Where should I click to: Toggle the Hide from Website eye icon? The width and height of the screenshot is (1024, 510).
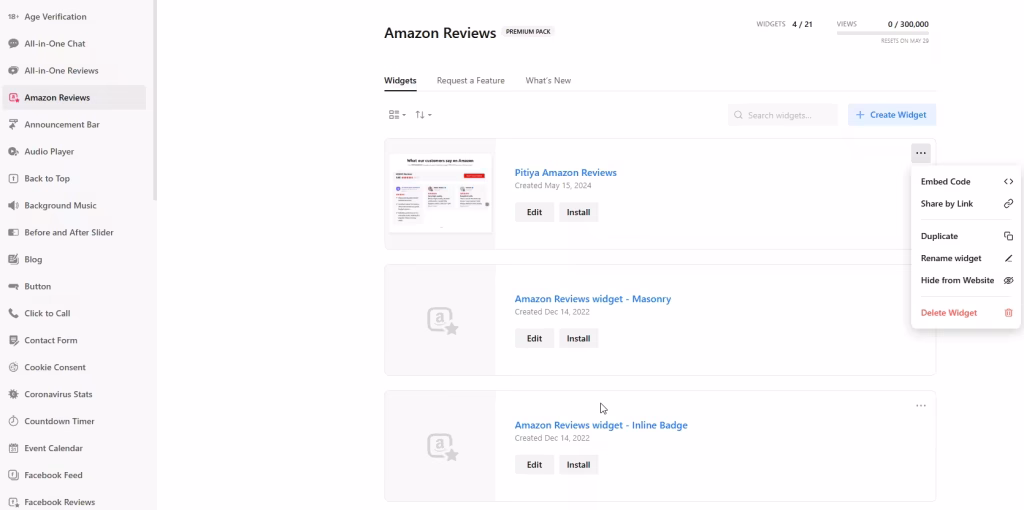point(1008,280)
